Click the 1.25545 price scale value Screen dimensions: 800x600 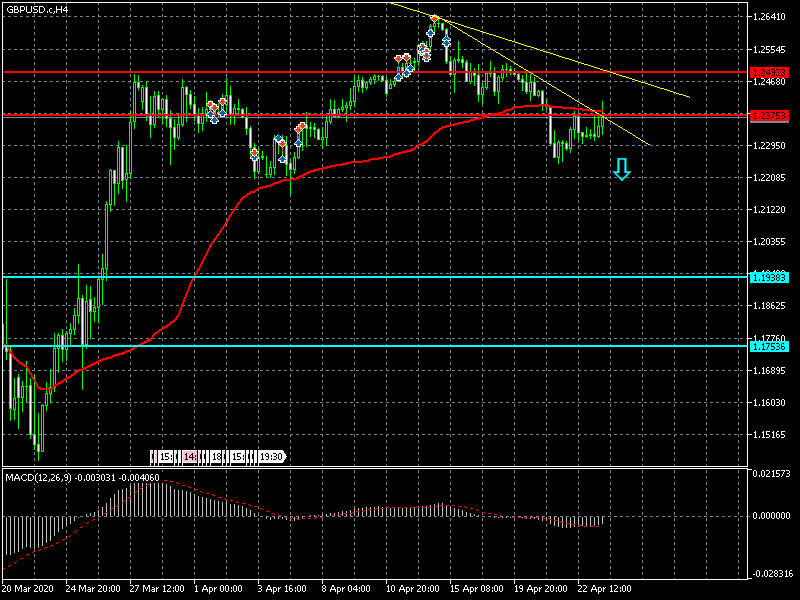[x=769, y=49]
